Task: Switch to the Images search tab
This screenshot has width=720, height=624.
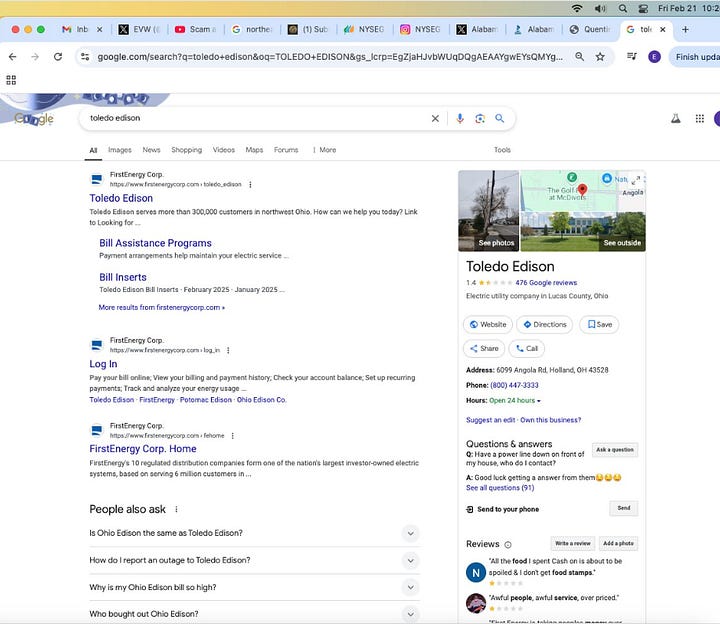Action: [120, 150]
